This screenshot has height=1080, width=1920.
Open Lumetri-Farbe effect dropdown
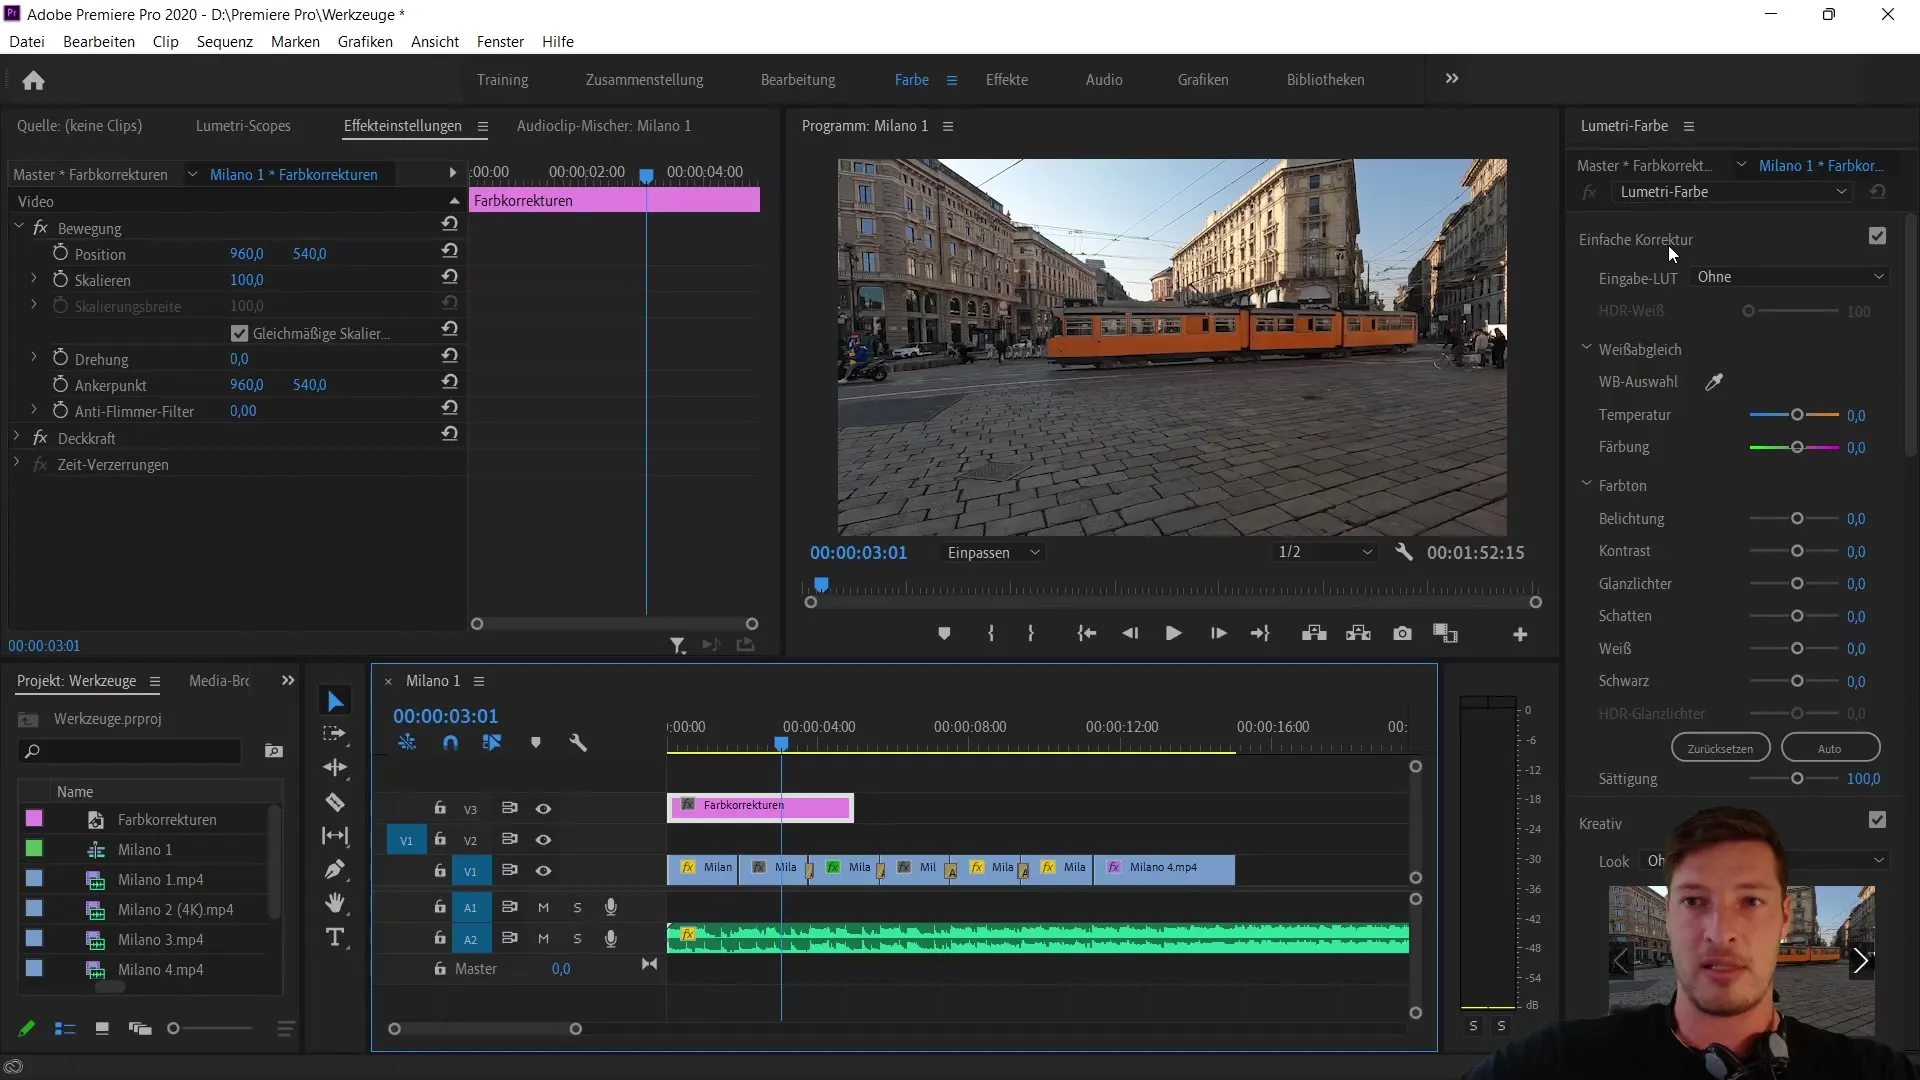(x=1732, y=192)
